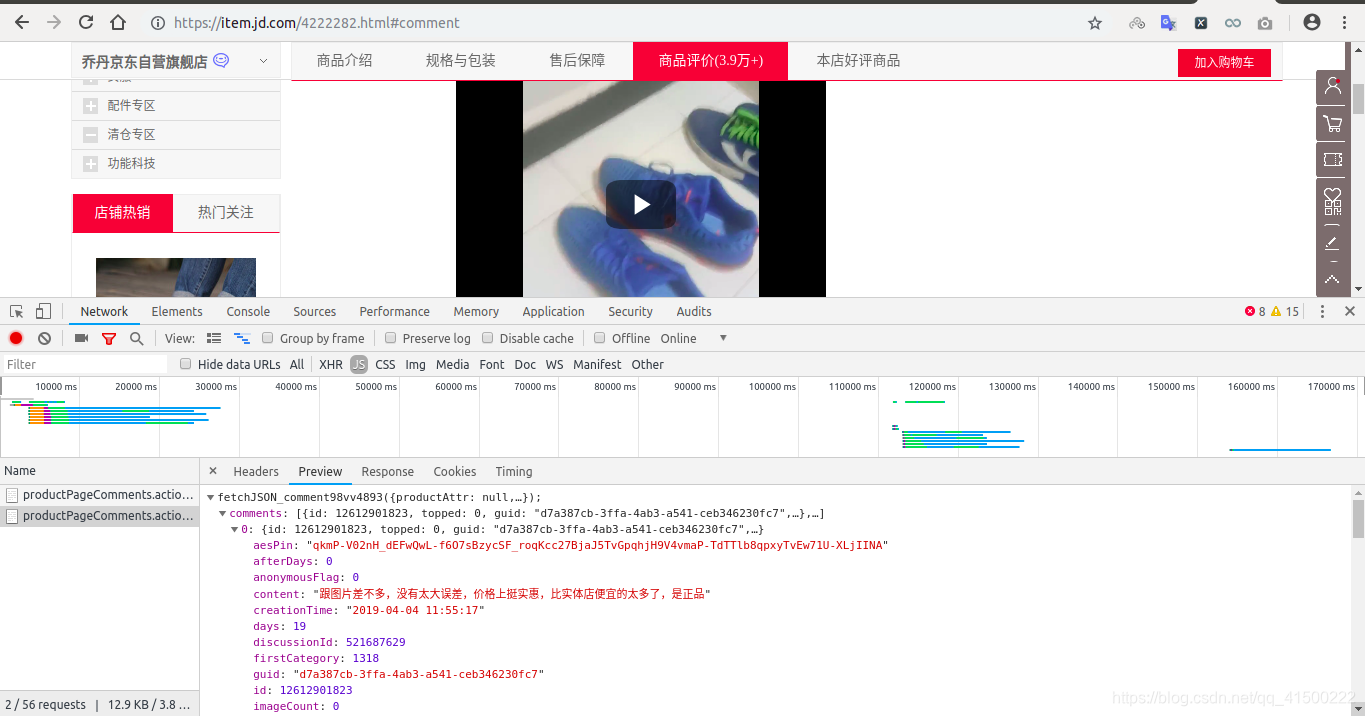Close the DevTools panel
1365x716 pixels.
tap(1349, 311)
